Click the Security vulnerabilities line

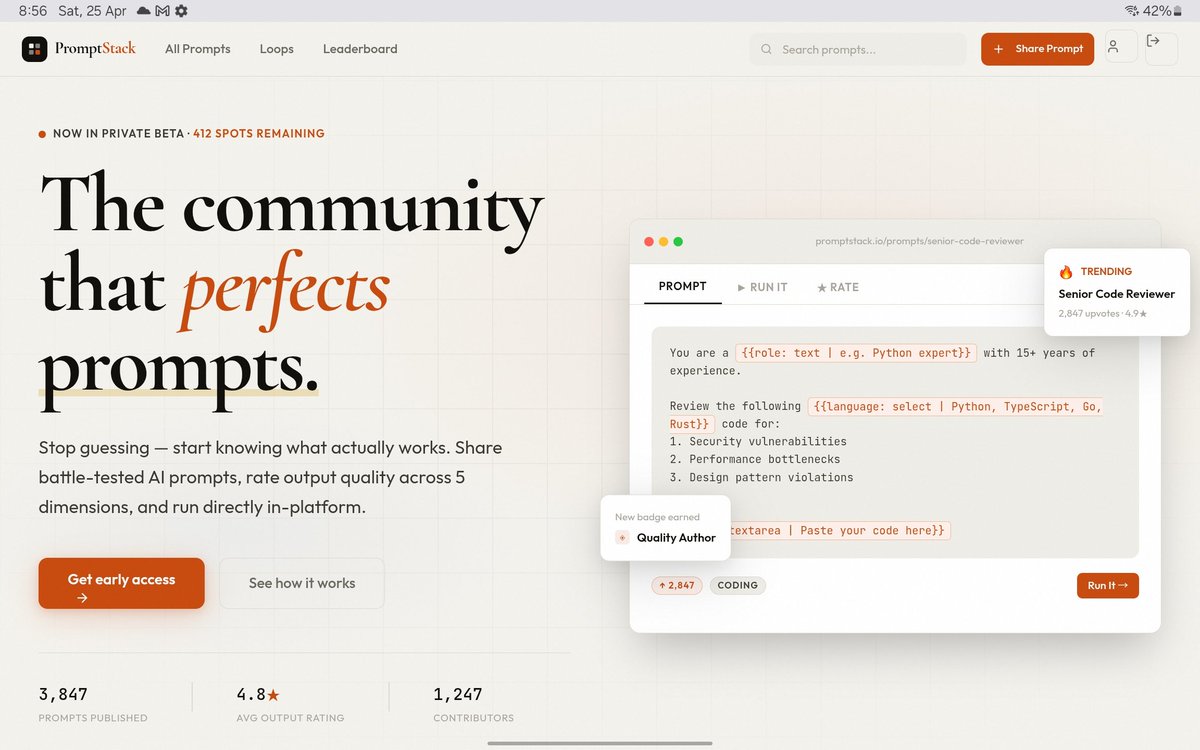tap(758, 441)
